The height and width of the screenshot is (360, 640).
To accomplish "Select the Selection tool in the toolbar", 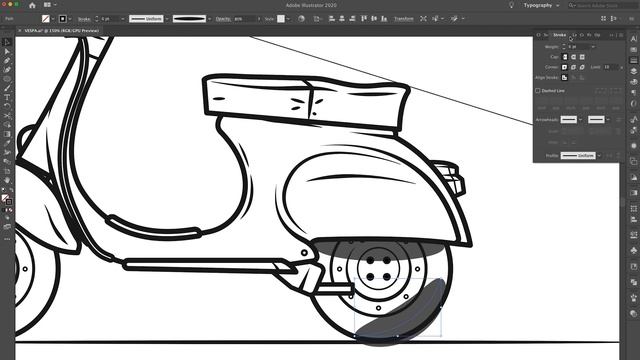I will coord(7,42).
